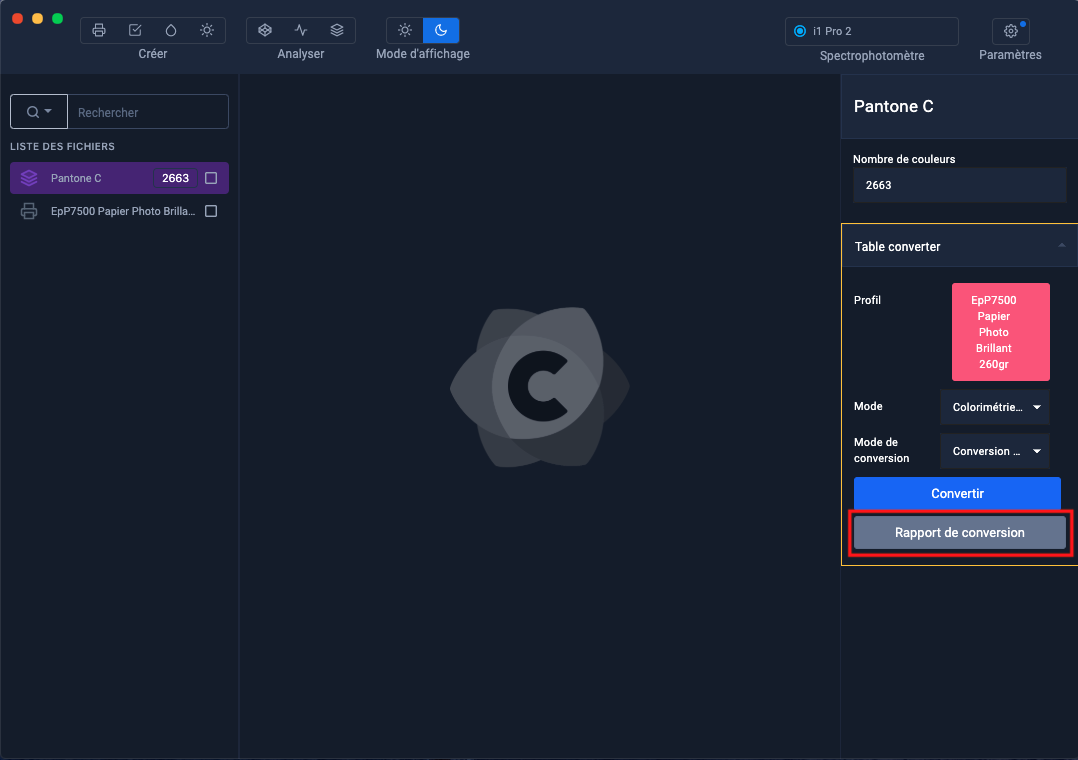This screenshot has width=1078, height=760.
Task: Click the yellow macOS minimize button
Action: [38, 19]
